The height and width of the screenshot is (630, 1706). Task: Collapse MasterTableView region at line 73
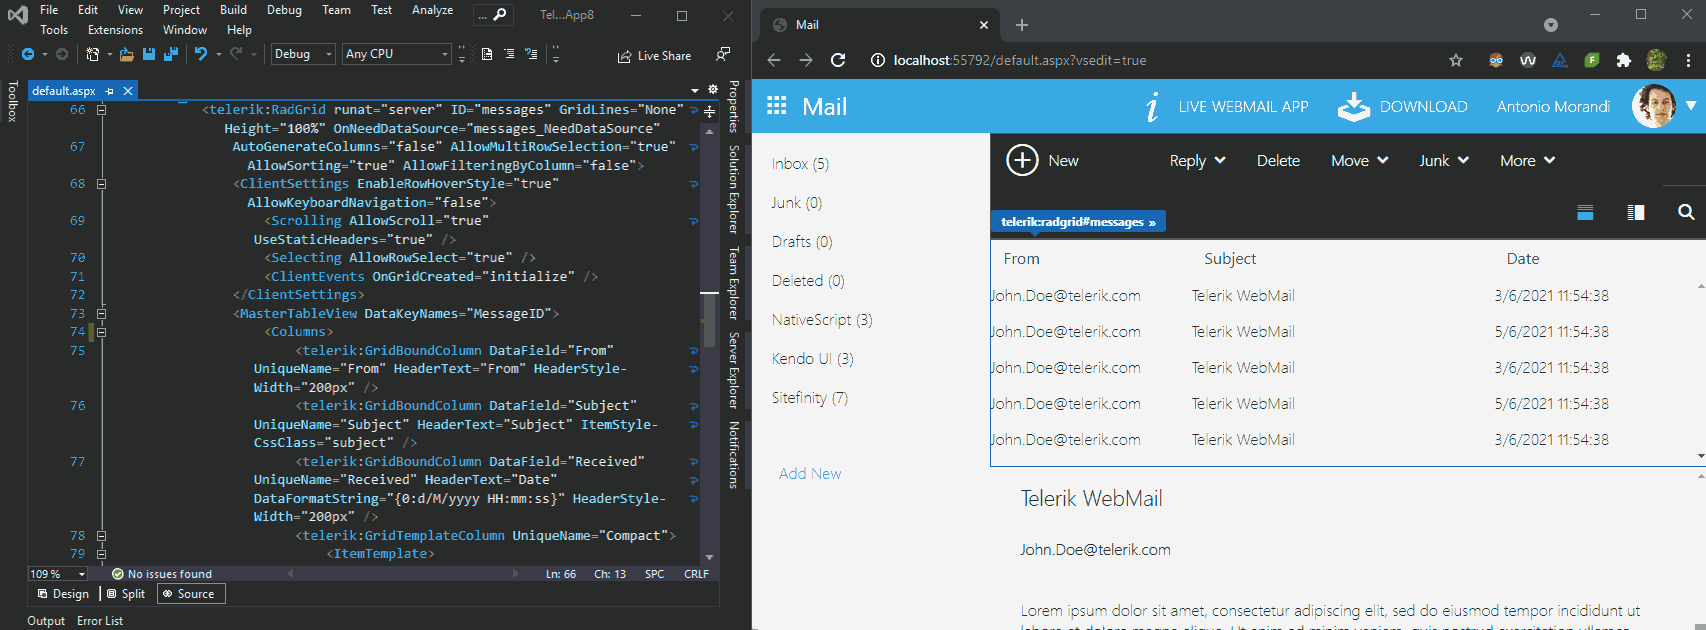[101, 314]
